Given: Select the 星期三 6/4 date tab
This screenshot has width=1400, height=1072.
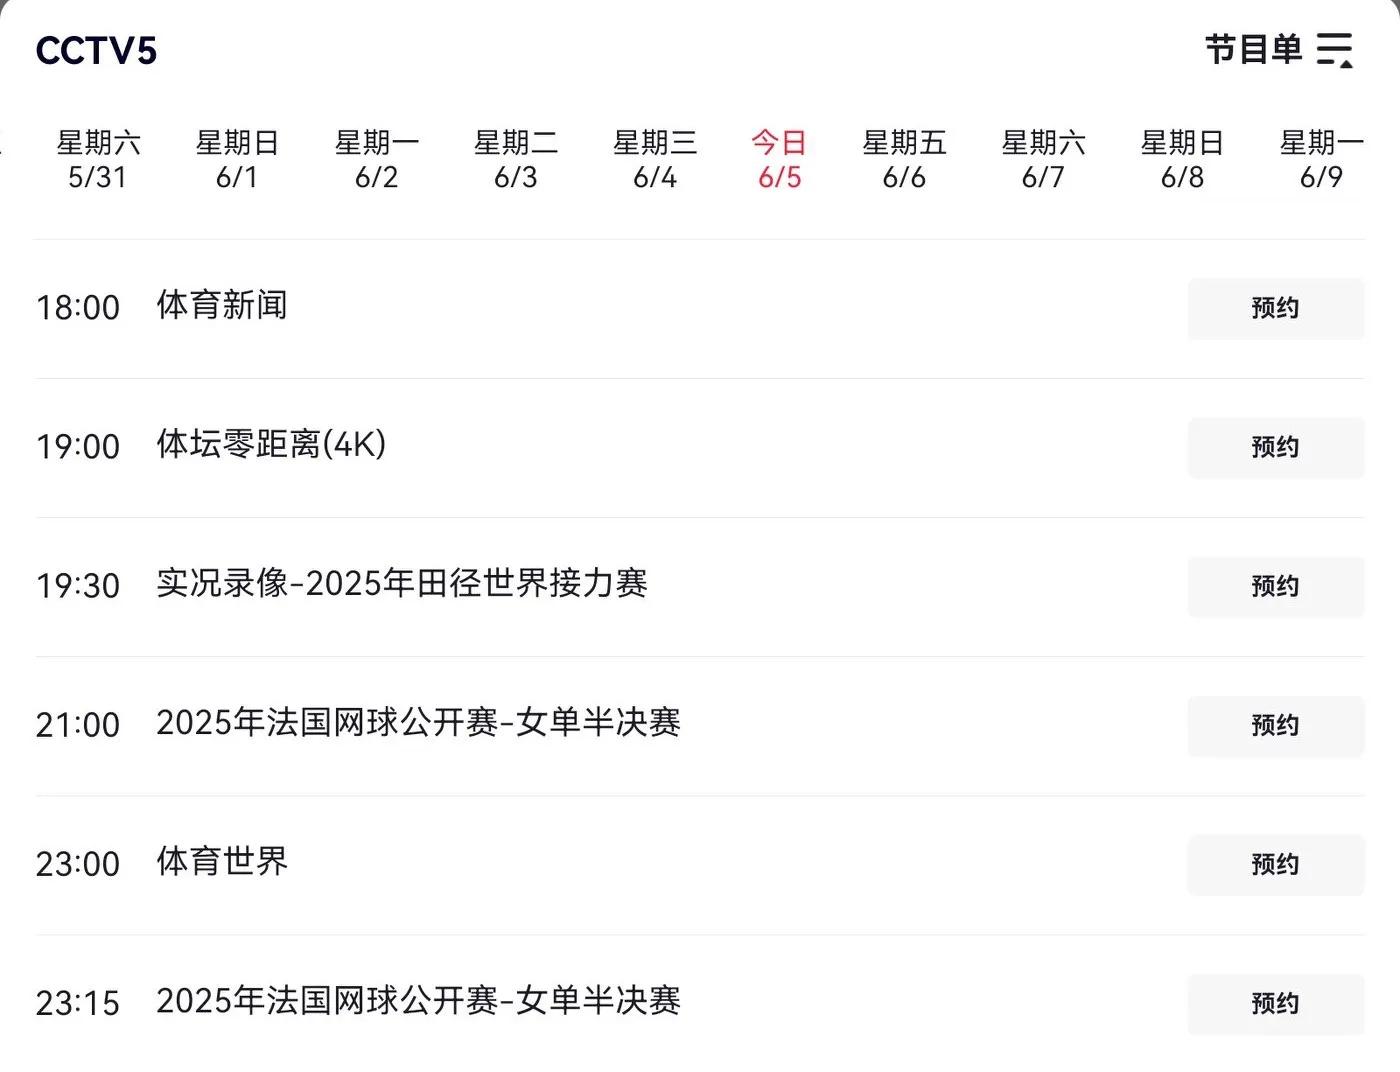Looking at the screenshot, I should click(655, 160).
